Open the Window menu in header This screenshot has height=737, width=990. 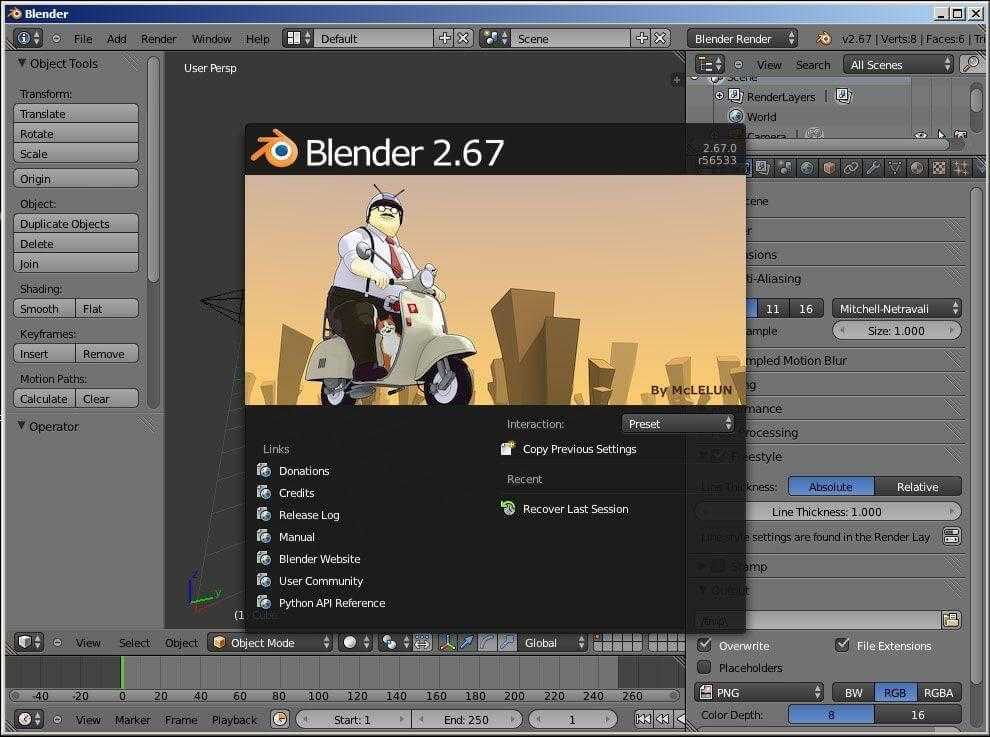[x=211, y=39]
